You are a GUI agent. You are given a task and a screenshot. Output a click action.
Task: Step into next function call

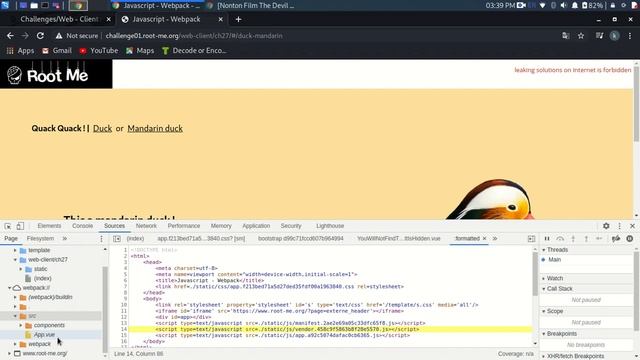573,238
